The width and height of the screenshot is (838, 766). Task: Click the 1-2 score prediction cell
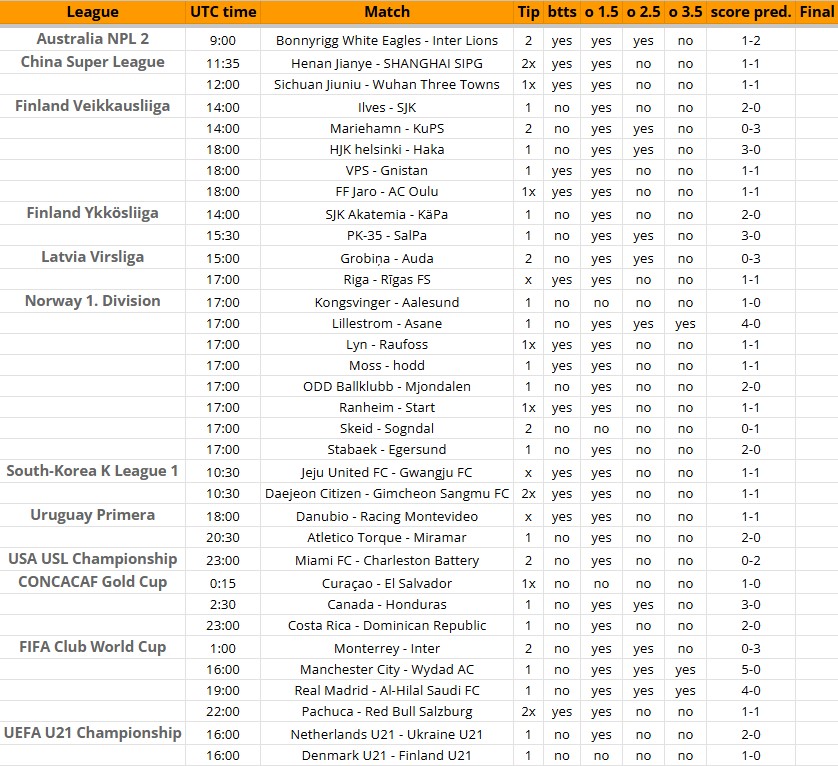750,41
